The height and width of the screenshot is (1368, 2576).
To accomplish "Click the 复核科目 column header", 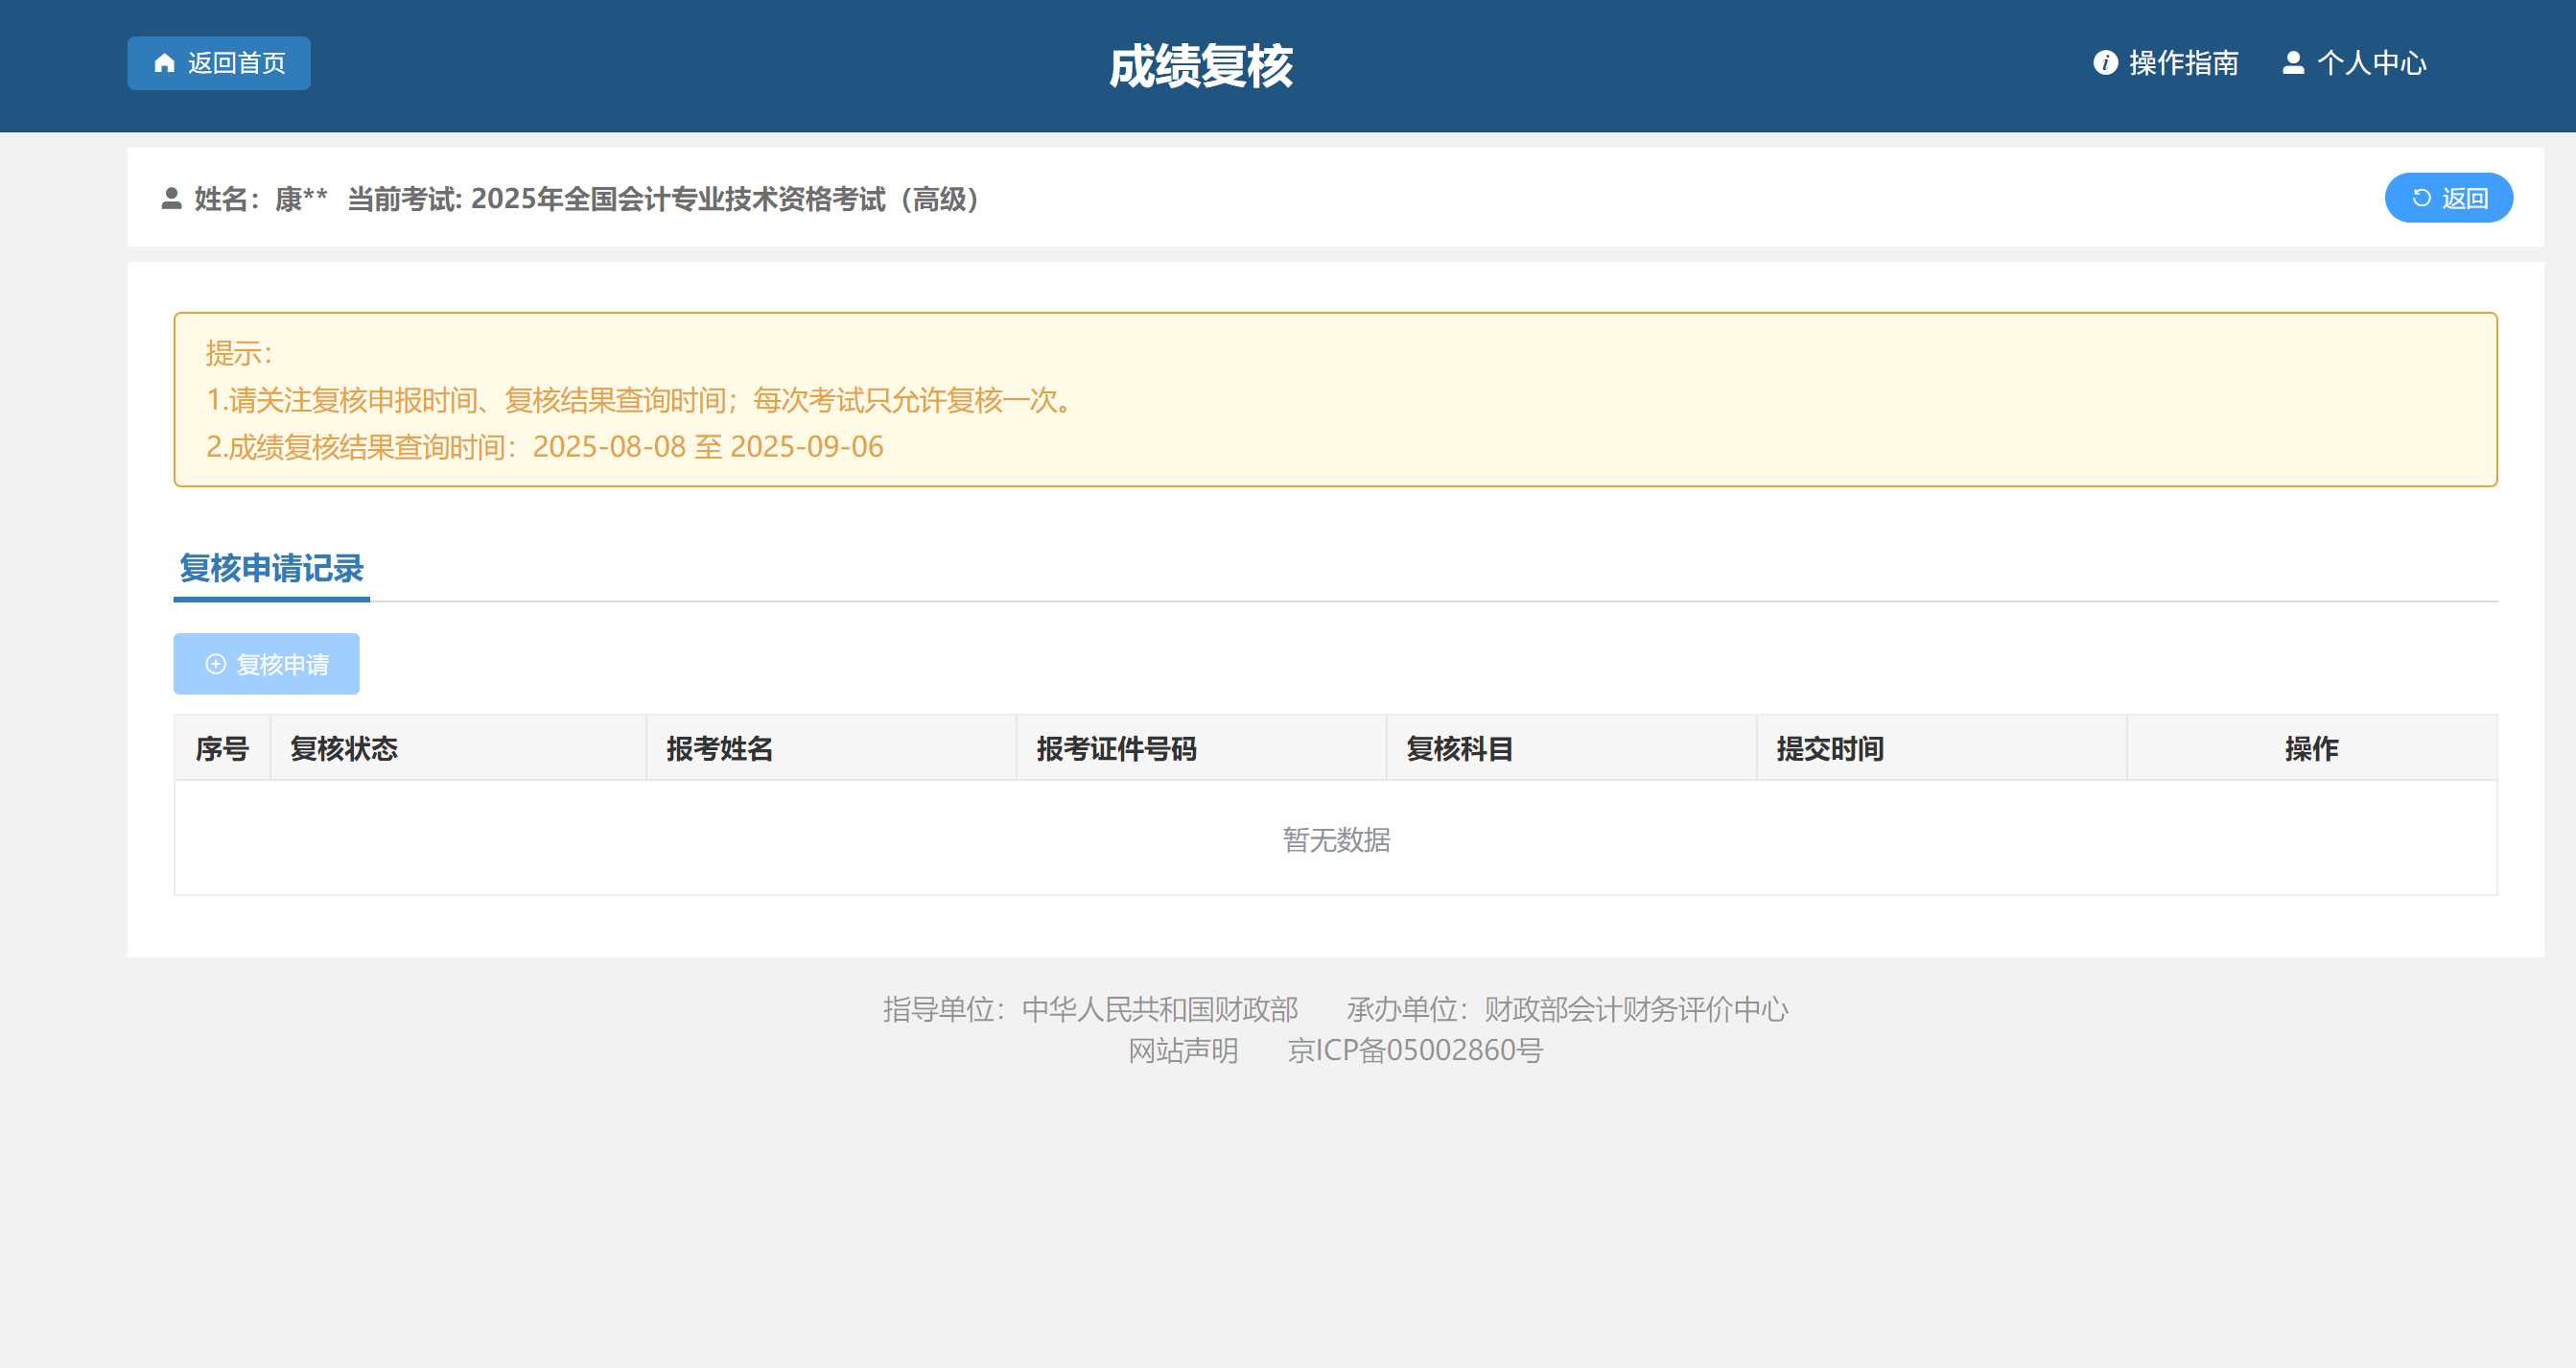I will pyautogui.click(x=1571, y=748).
